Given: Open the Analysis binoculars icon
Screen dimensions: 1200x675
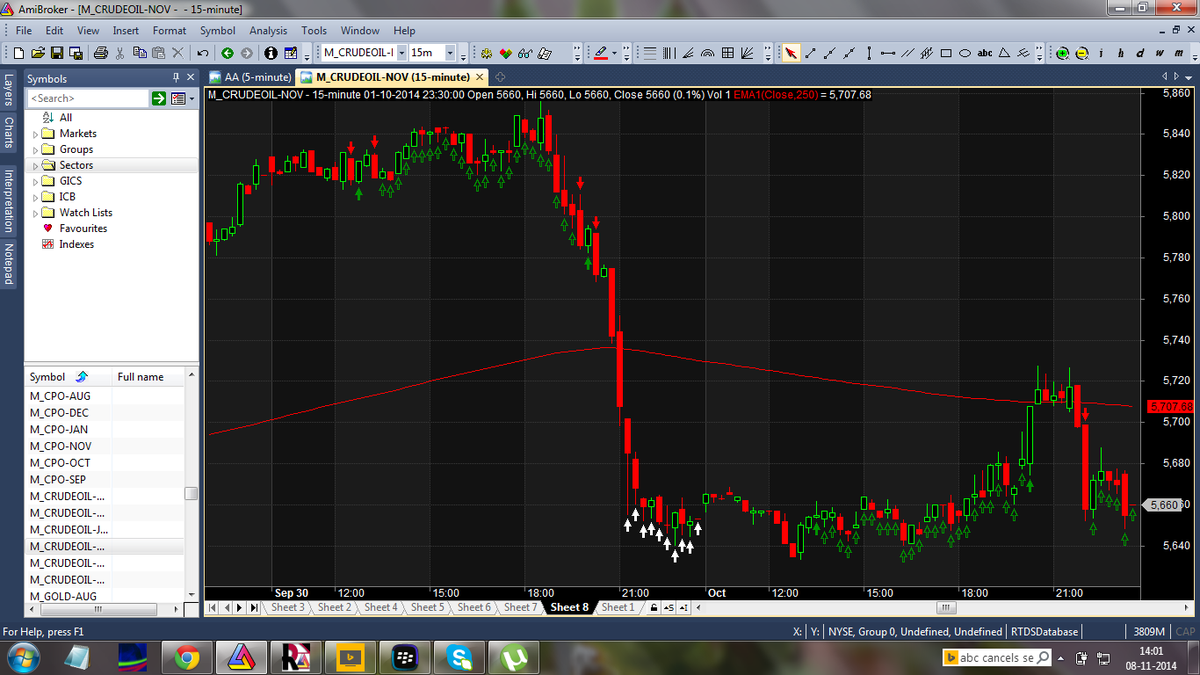Looking at the screenshot, I should pyautogui.click(x=524, y=52).
